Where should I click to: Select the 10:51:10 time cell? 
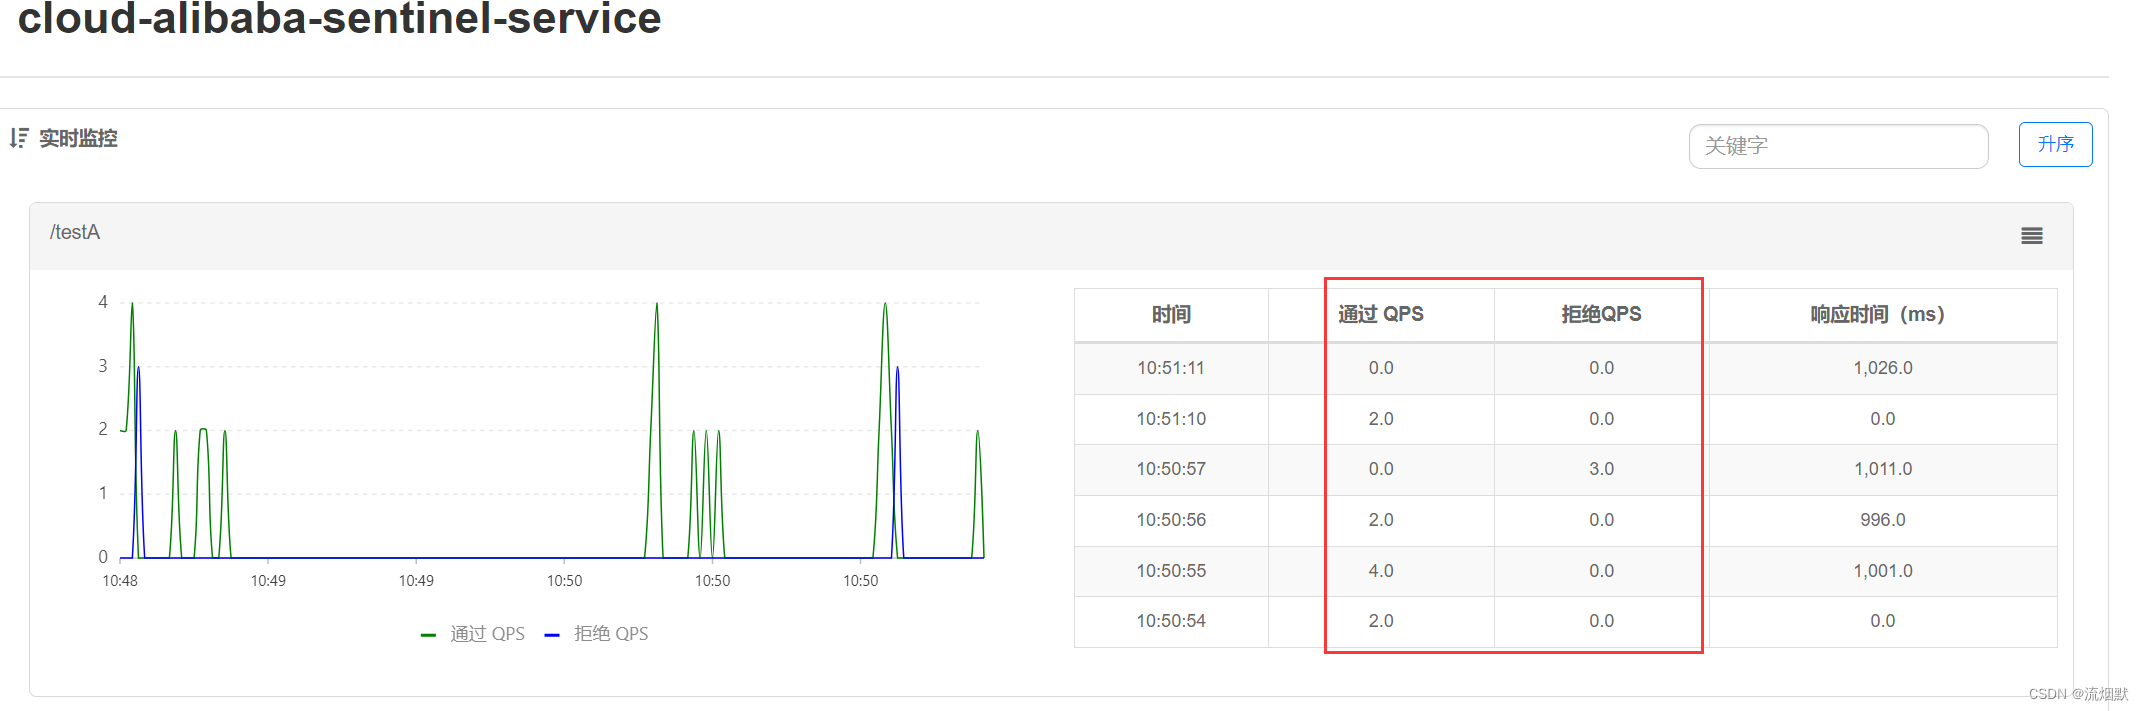point(1171,419)
